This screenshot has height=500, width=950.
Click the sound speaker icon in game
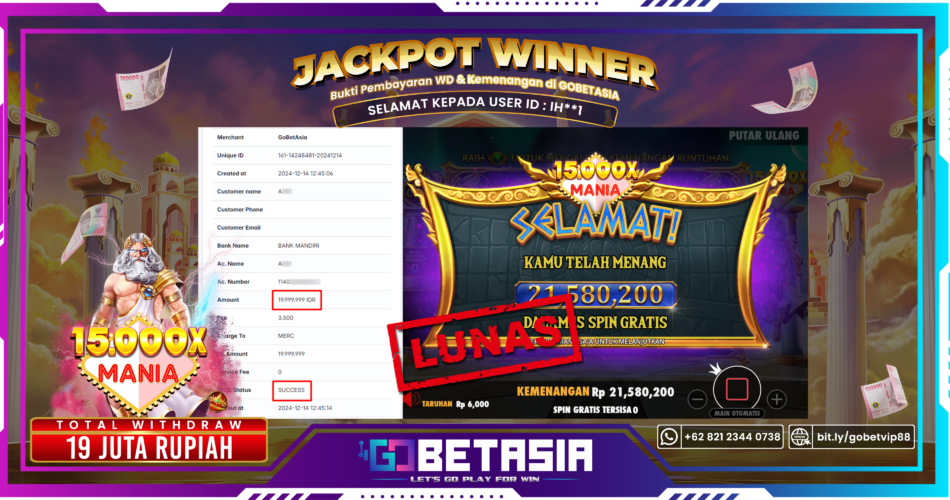click(x=411, y=401)
